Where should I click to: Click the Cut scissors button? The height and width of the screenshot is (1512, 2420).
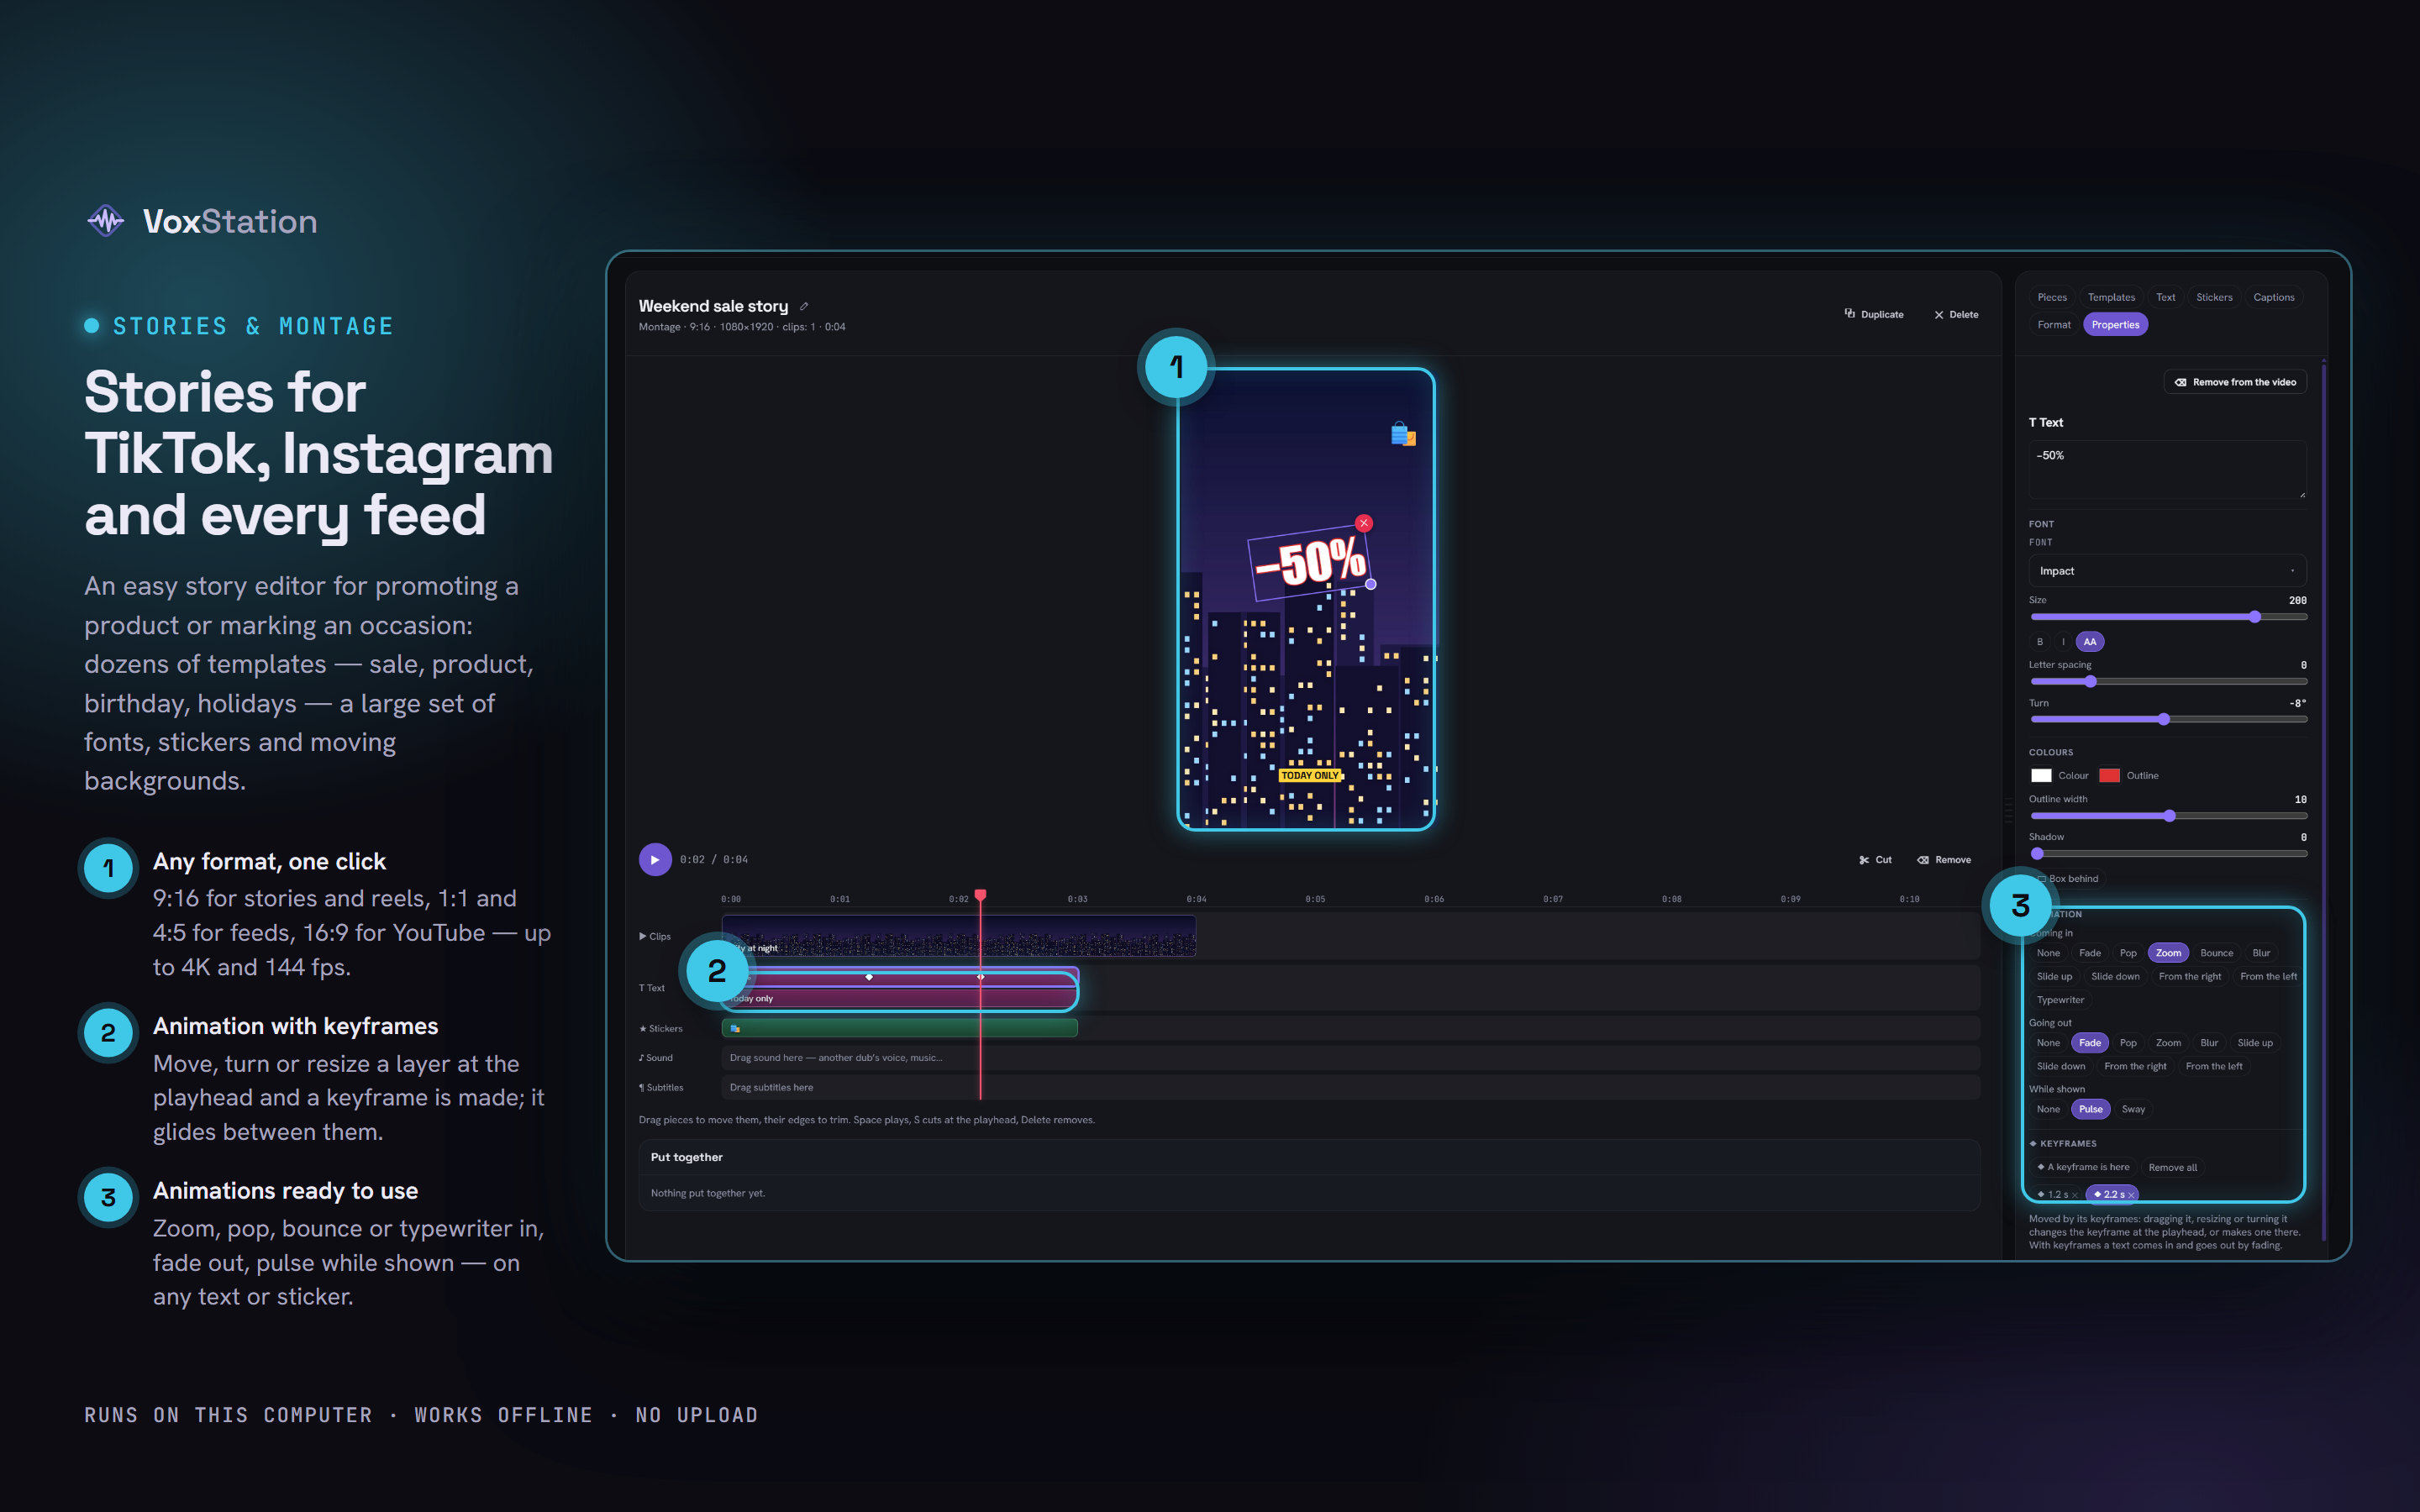click(x=1875, y=860)
